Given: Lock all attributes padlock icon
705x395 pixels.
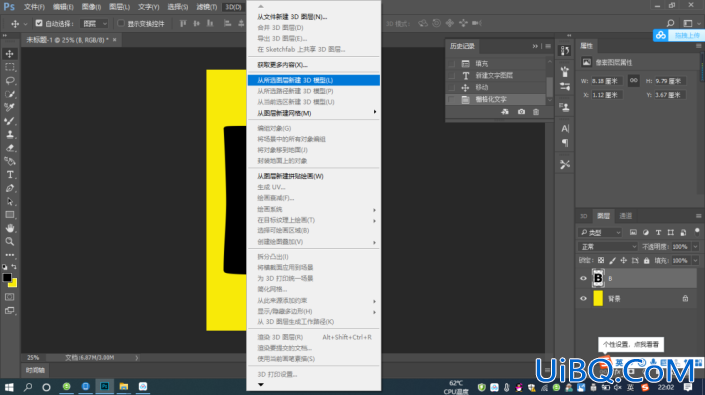Looking at the screenshot, I should pyautogui.click(x=646, y=260).
